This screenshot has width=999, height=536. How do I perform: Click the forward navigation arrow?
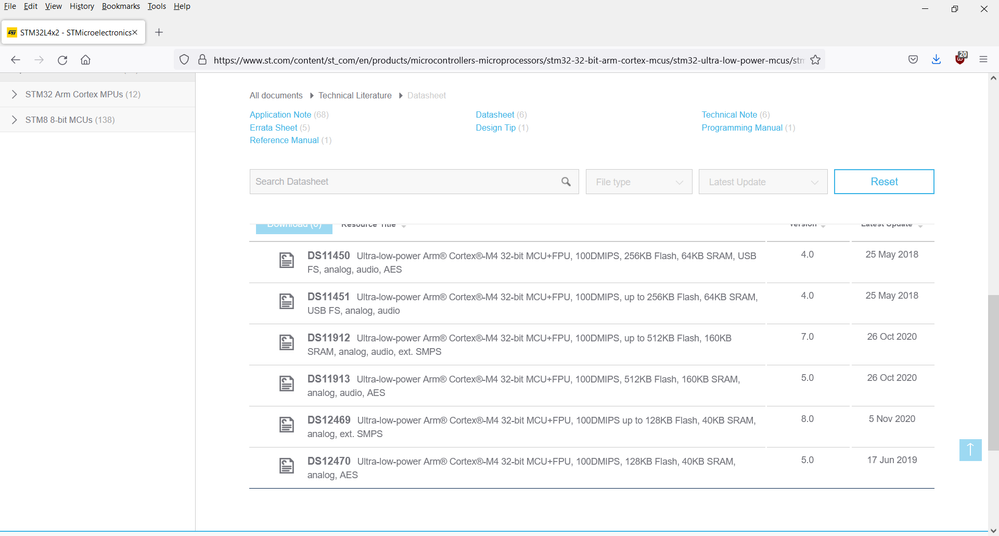pyautogui.click(x=39, y=60)
